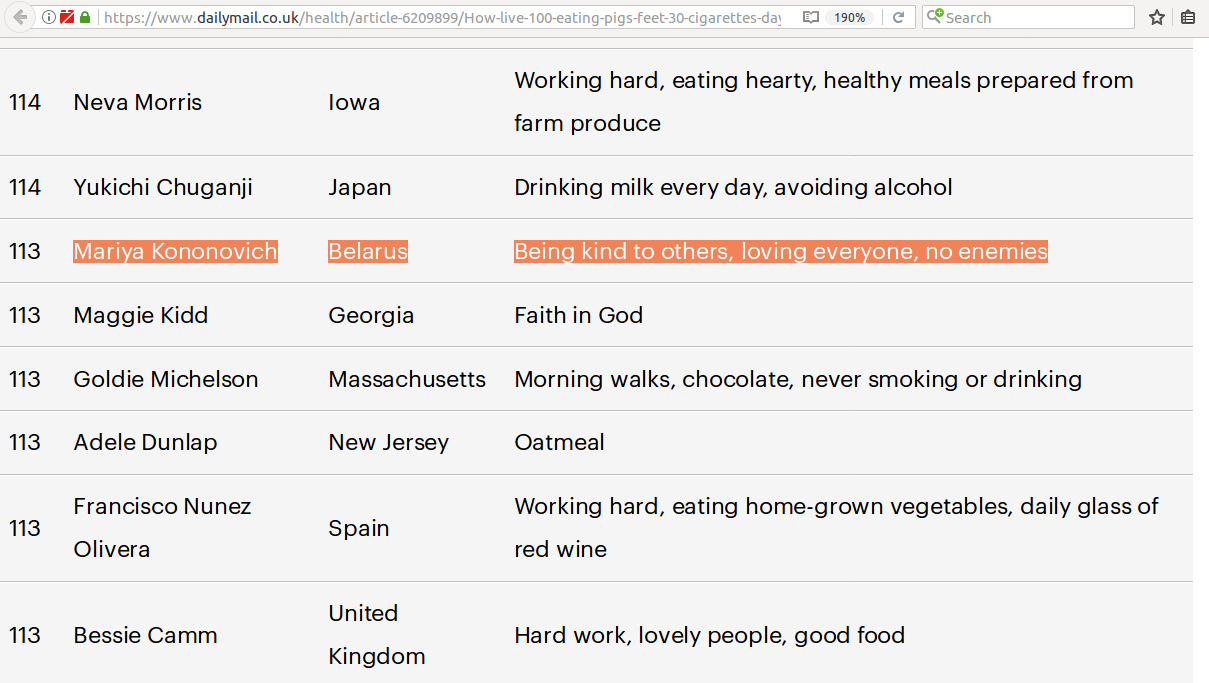The image size is (1209, 683).
Task: Click the dailymail URL address field
Action: [x=440, y=17]
